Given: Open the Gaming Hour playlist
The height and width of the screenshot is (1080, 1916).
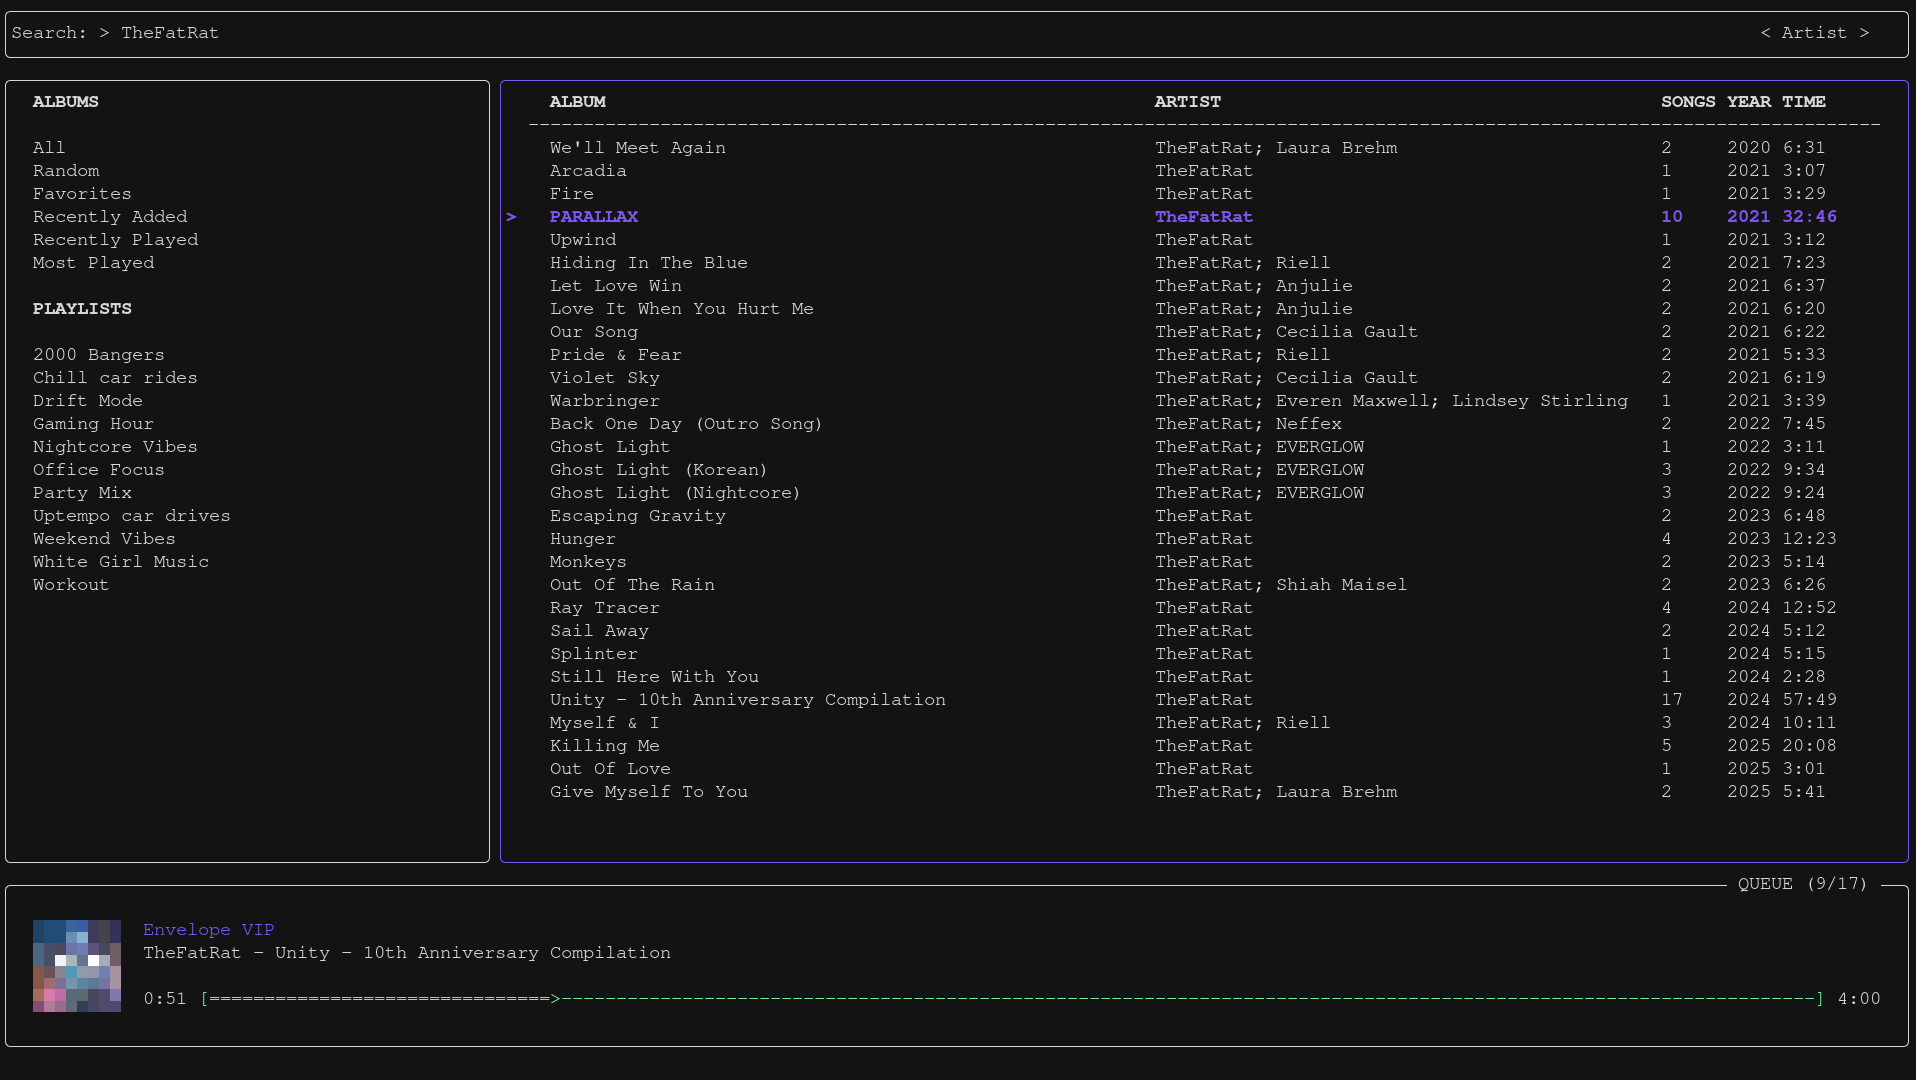Looking at the screenshot, I should click(93, 424).
